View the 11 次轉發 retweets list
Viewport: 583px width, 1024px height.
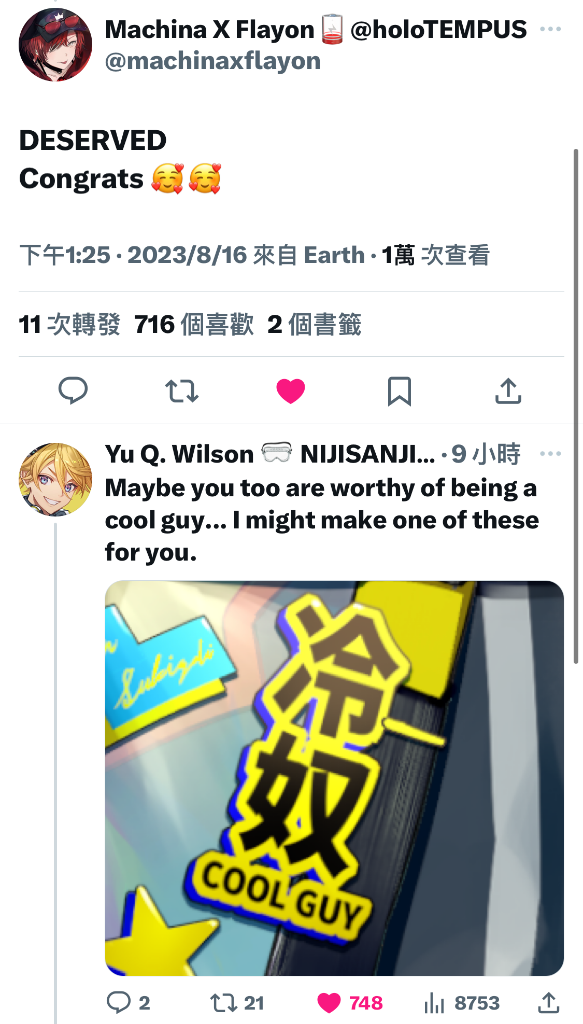pos(70,324)
